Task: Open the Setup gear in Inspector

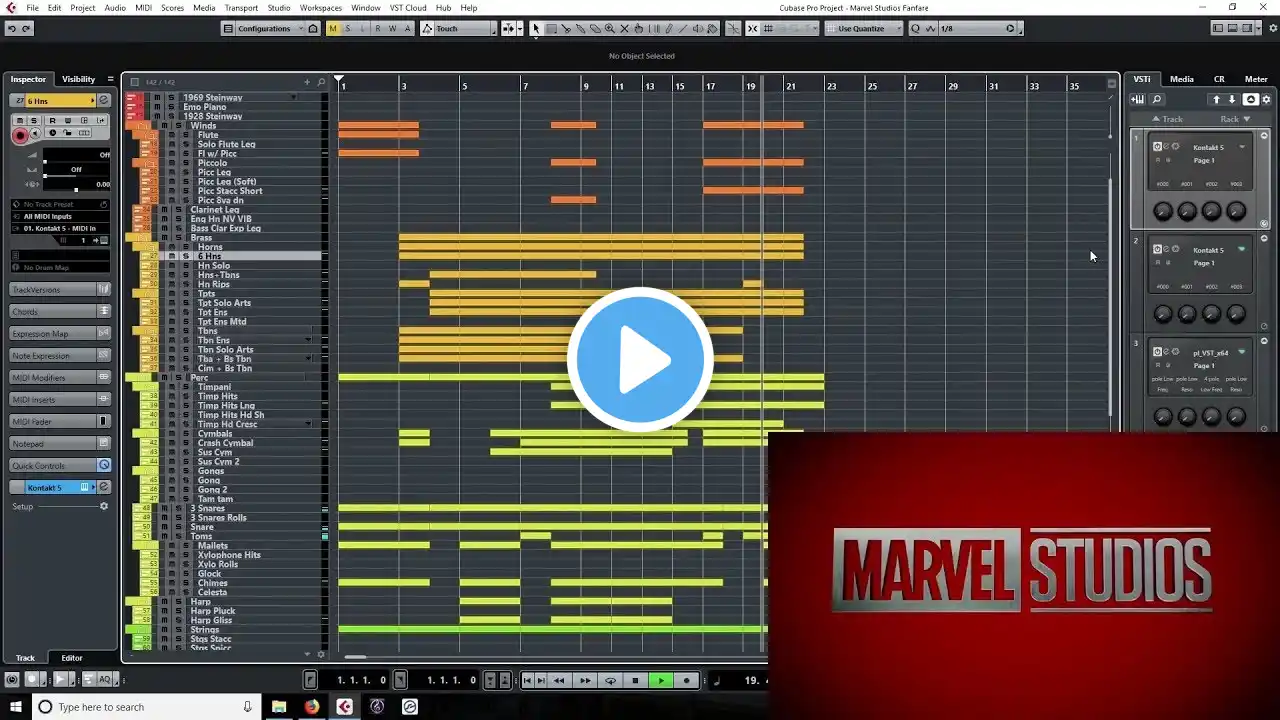Action: (x=103, y=506)
